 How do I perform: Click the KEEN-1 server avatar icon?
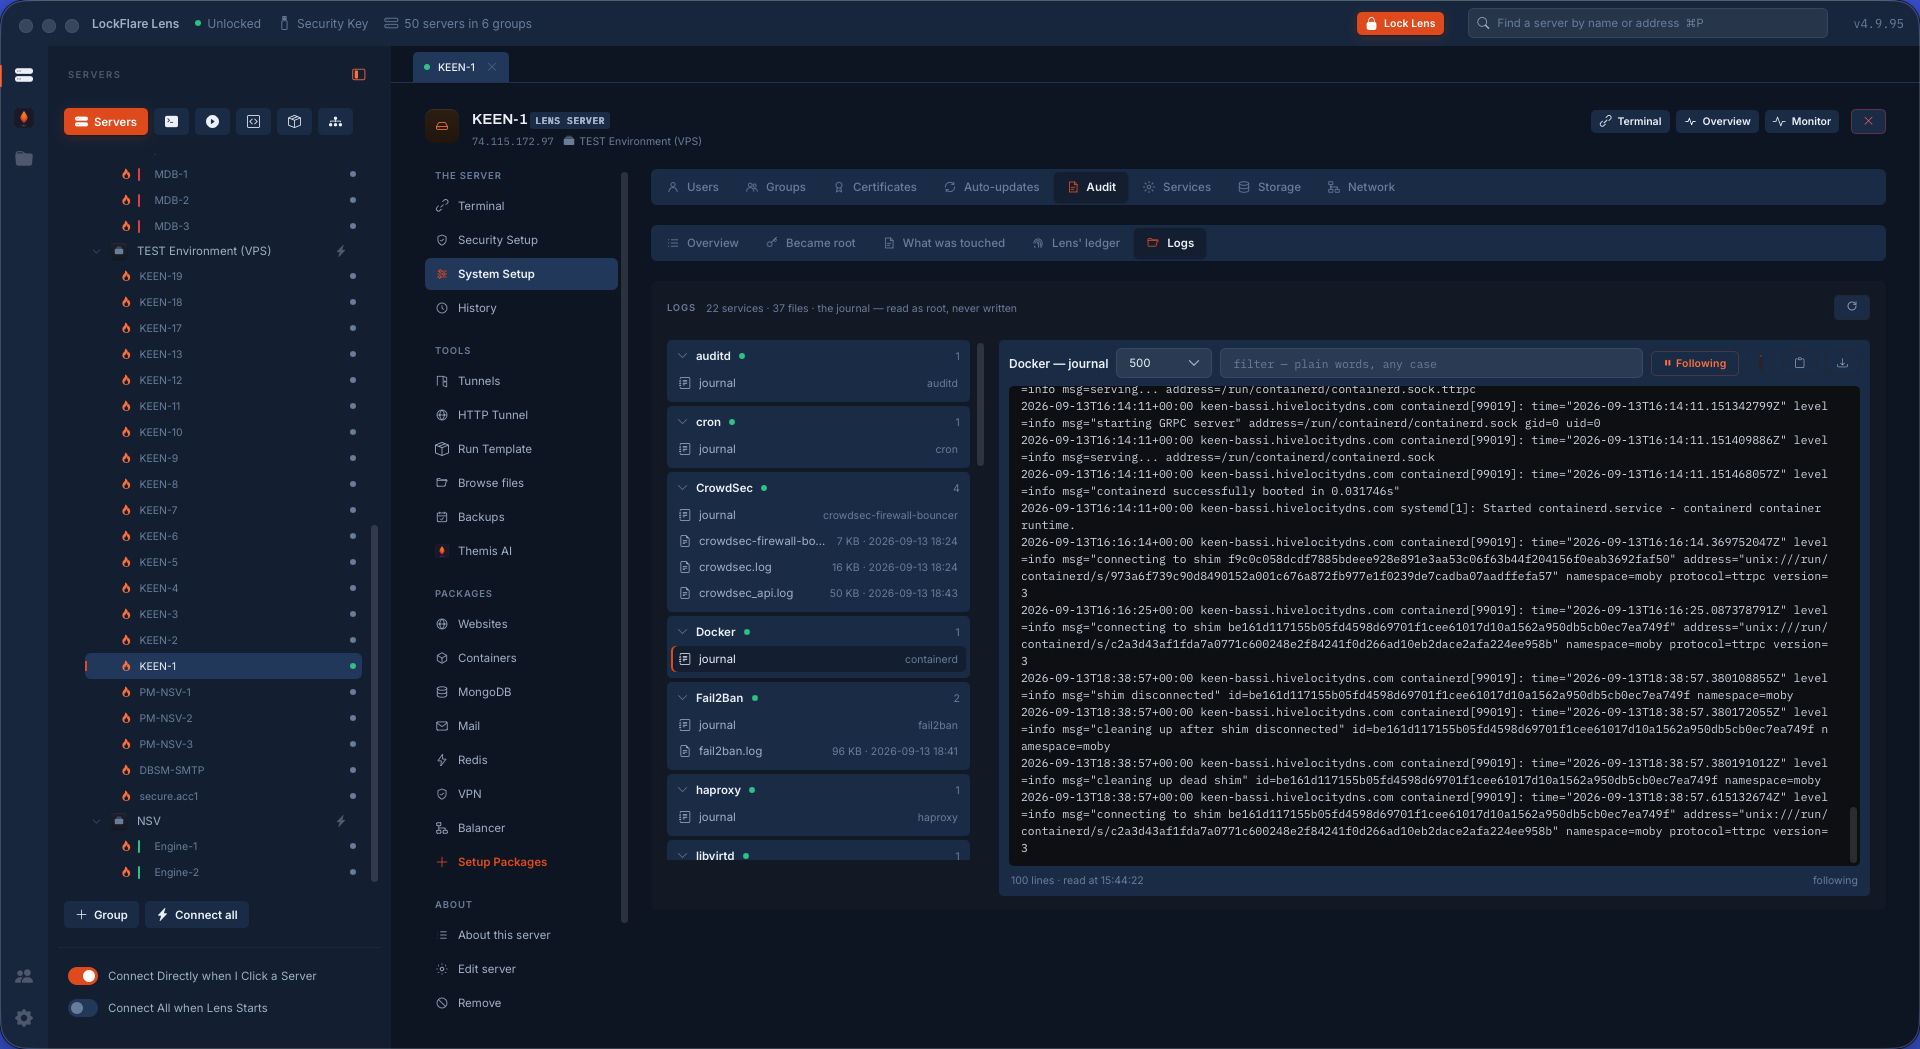click(442, 126)
